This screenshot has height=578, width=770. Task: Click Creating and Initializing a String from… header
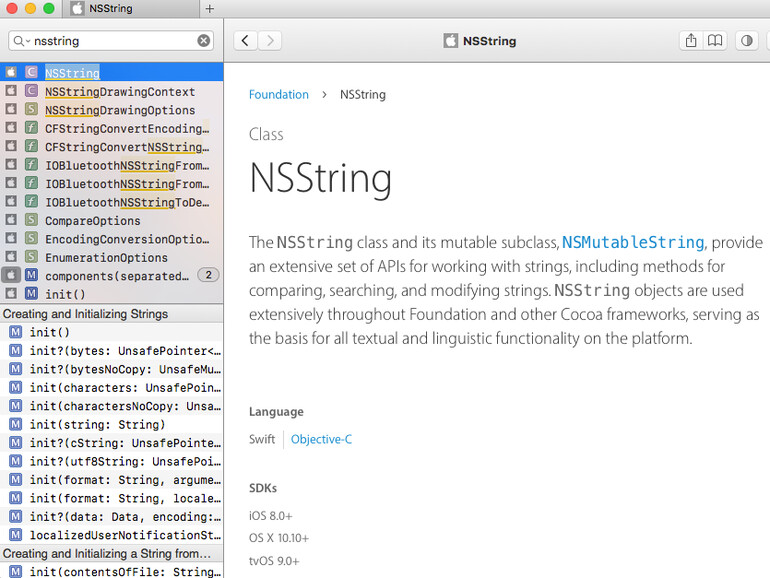pos(111,553)
